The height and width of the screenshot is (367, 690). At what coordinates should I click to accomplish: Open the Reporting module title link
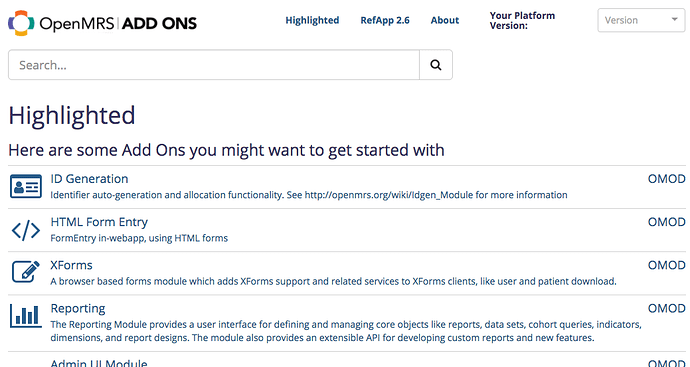pyautogui.click(x=78, y=308)
